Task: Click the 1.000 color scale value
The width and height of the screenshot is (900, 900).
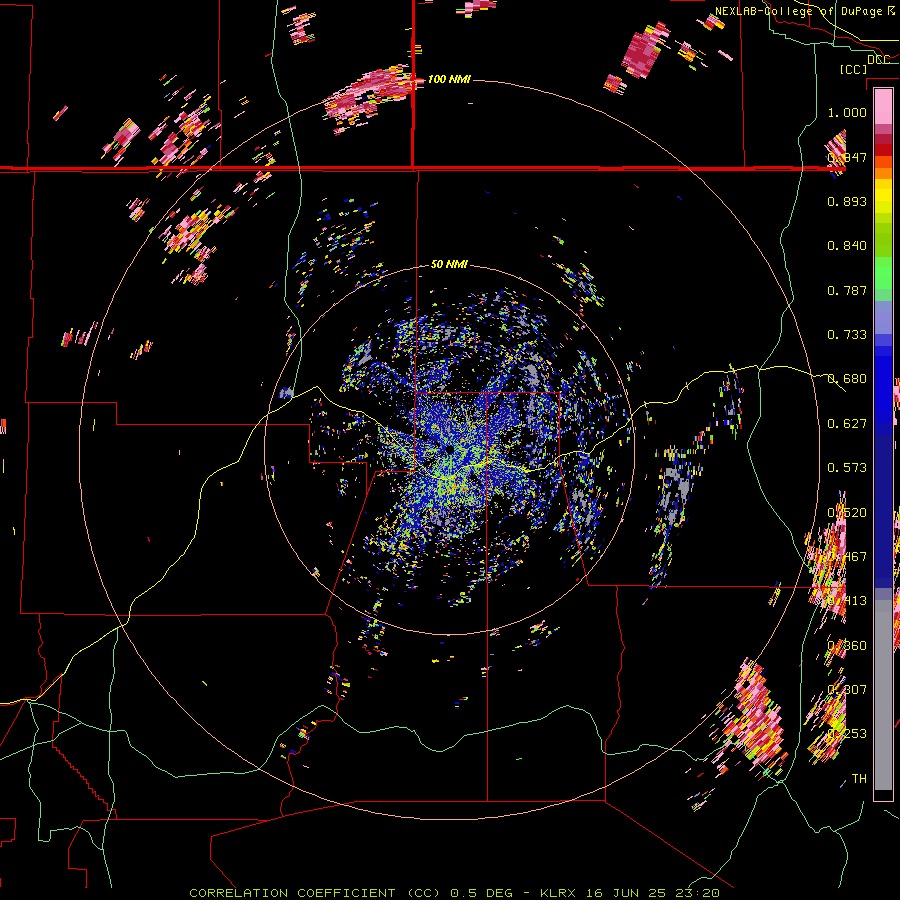Action: point(847,112)
